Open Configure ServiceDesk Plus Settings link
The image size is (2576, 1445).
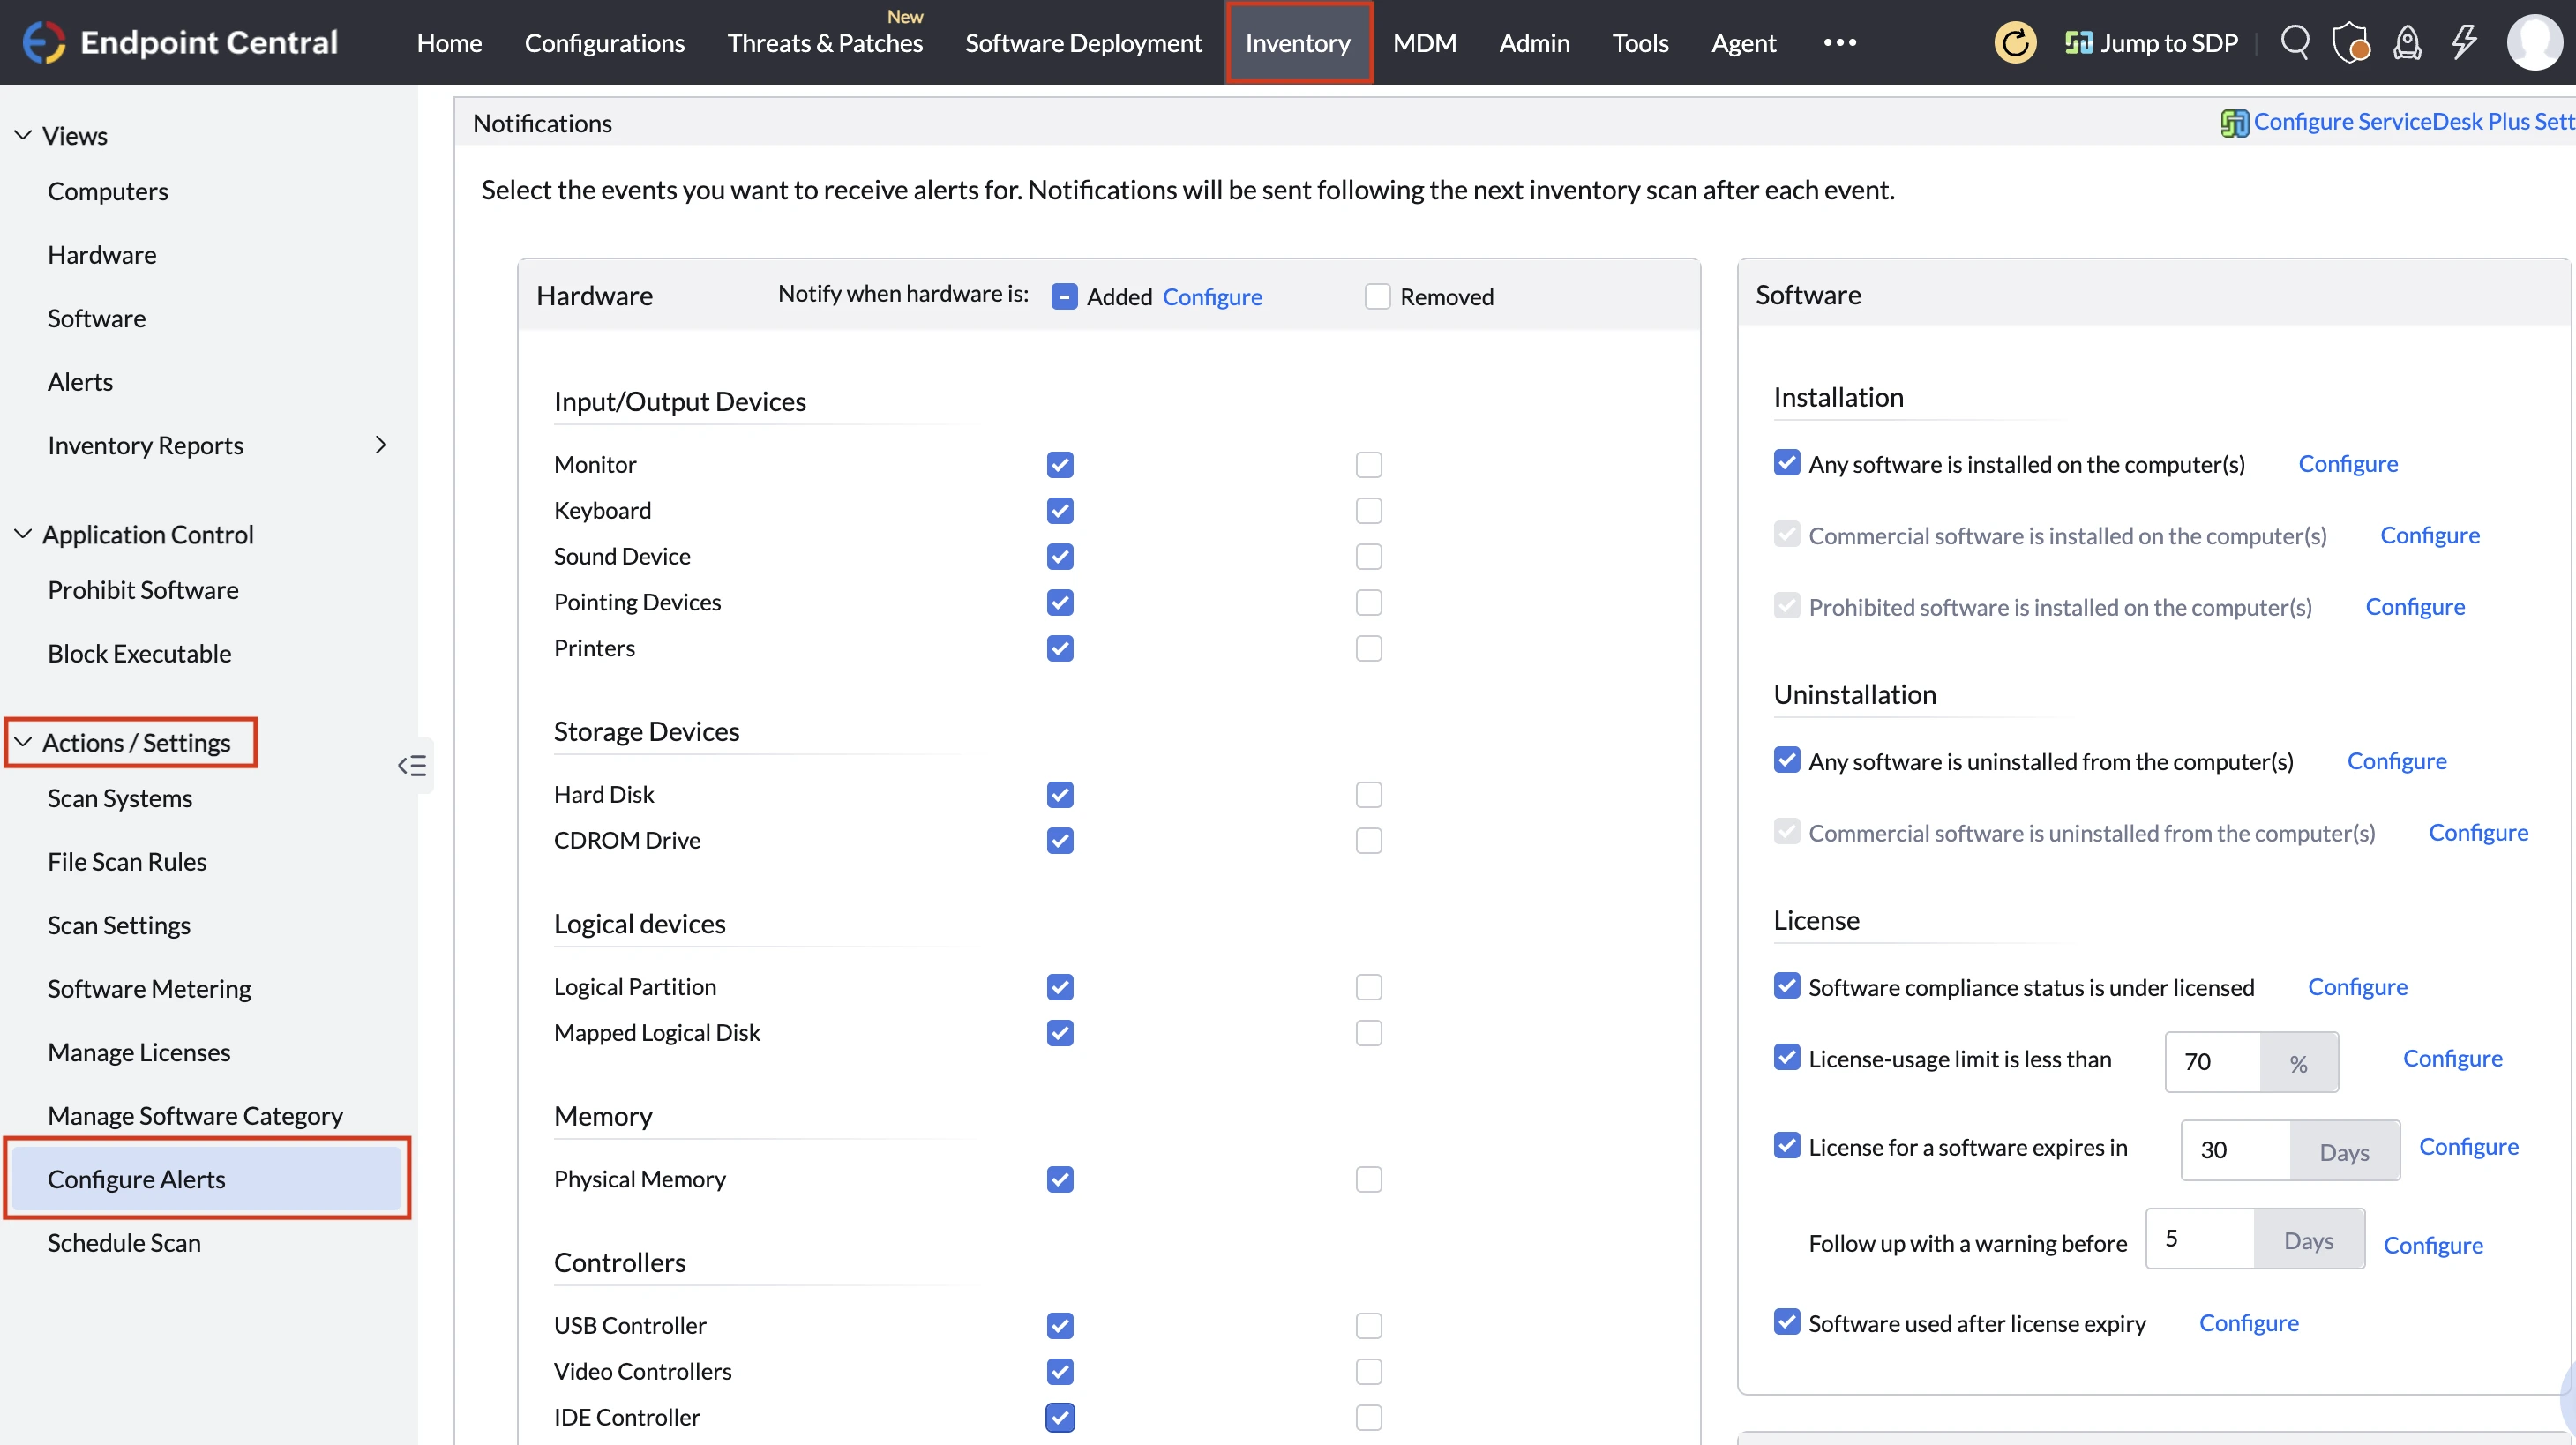point(2414,122)
